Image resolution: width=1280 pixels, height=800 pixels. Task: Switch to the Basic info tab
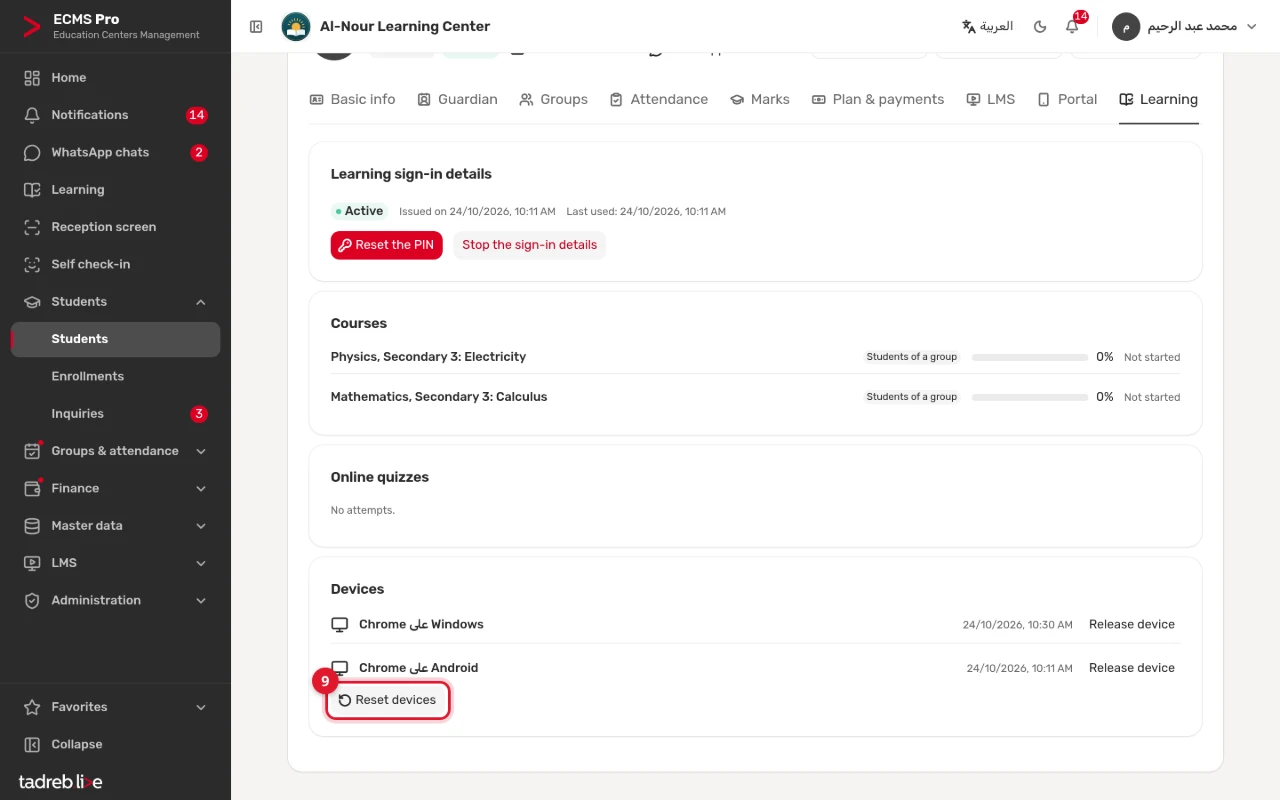(352, 99)
